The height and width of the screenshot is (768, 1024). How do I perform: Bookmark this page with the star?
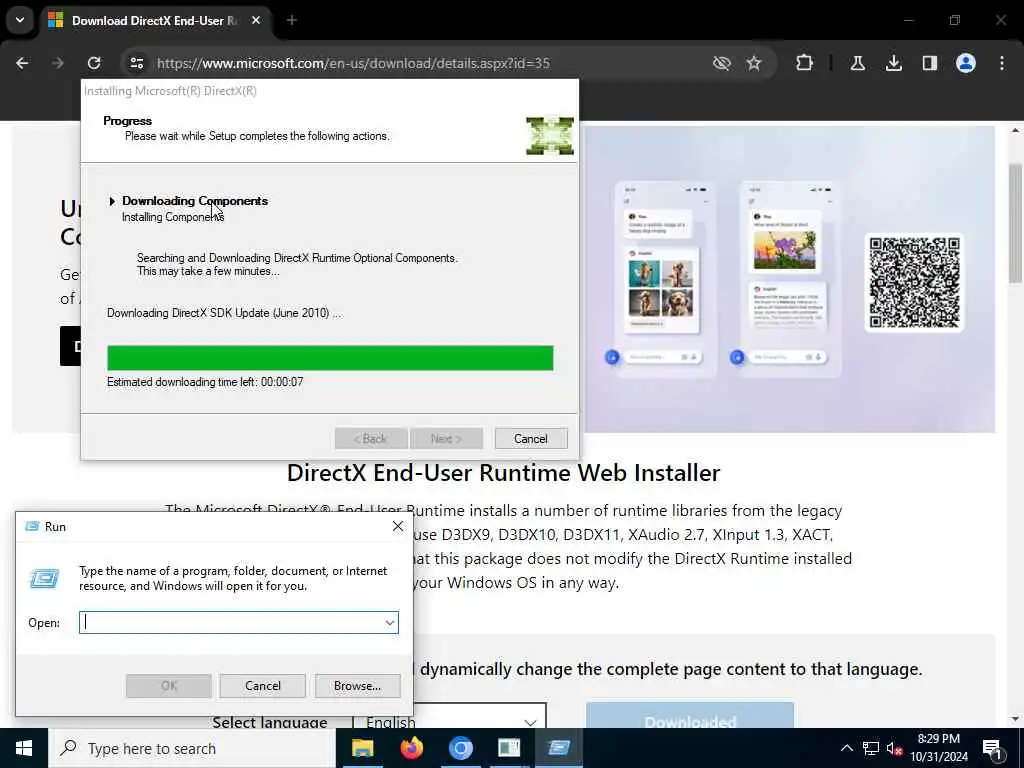click(754, 63)
